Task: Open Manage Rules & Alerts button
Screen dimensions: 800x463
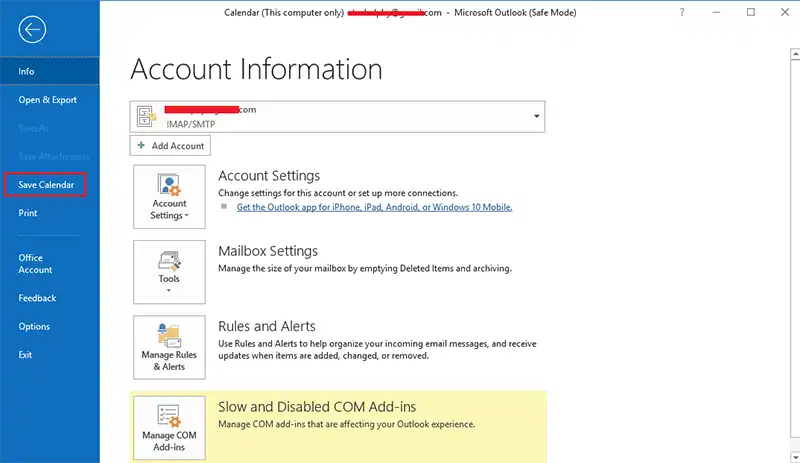Action: [169, 347]
